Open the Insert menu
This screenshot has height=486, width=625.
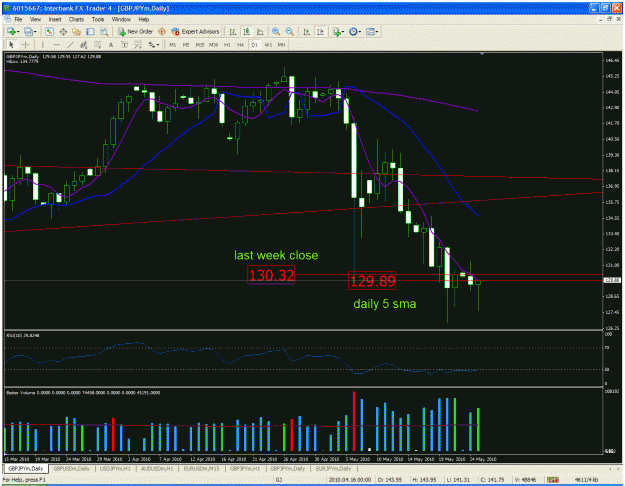[x=55, y=19]
